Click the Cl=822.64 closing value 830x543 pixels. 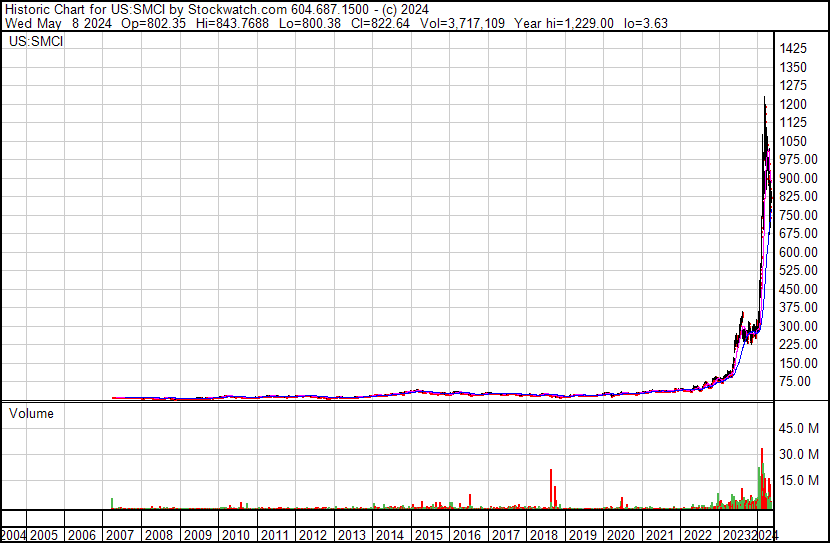(x=380, y=23)
